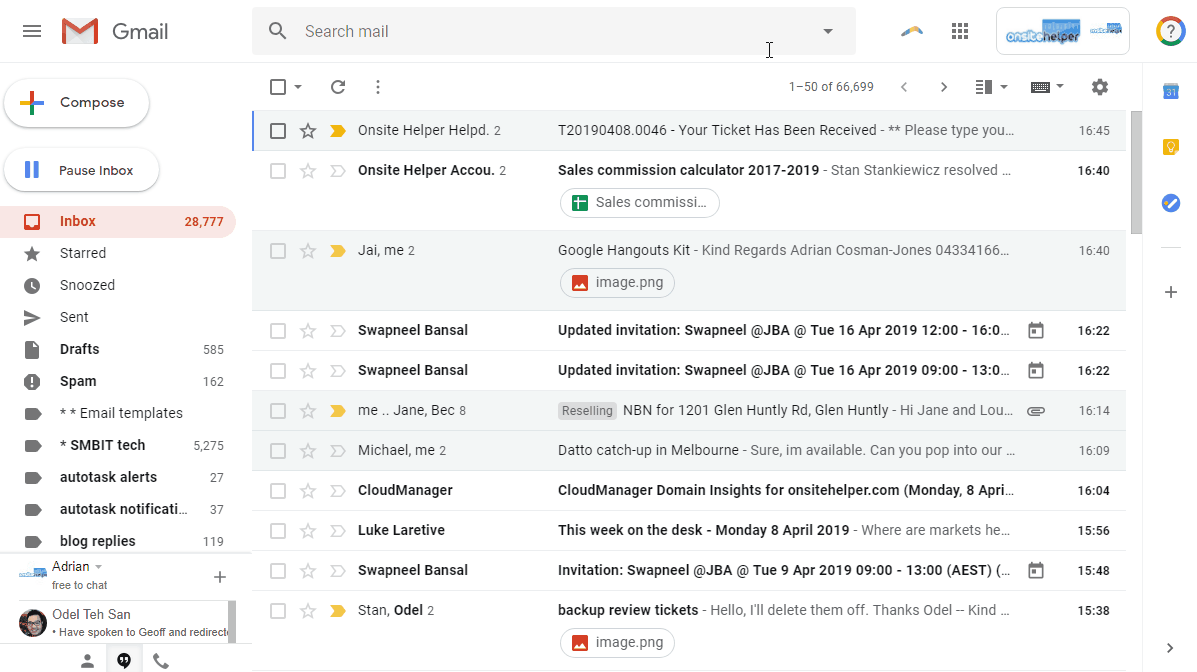Open the SMBIT tech label

[x=118, y=445]
